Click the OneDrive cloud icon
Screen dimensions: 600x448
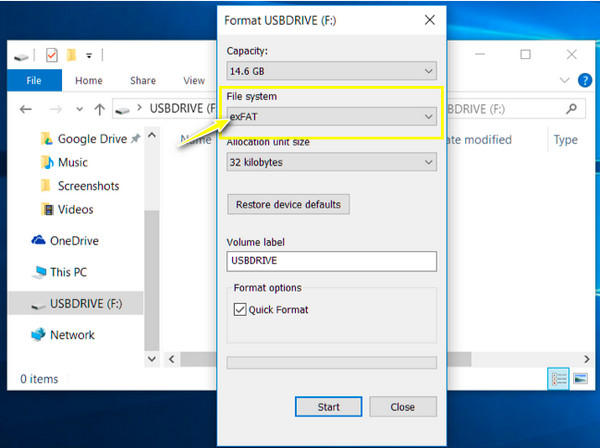pyautogui.click(x=38, y=240)
